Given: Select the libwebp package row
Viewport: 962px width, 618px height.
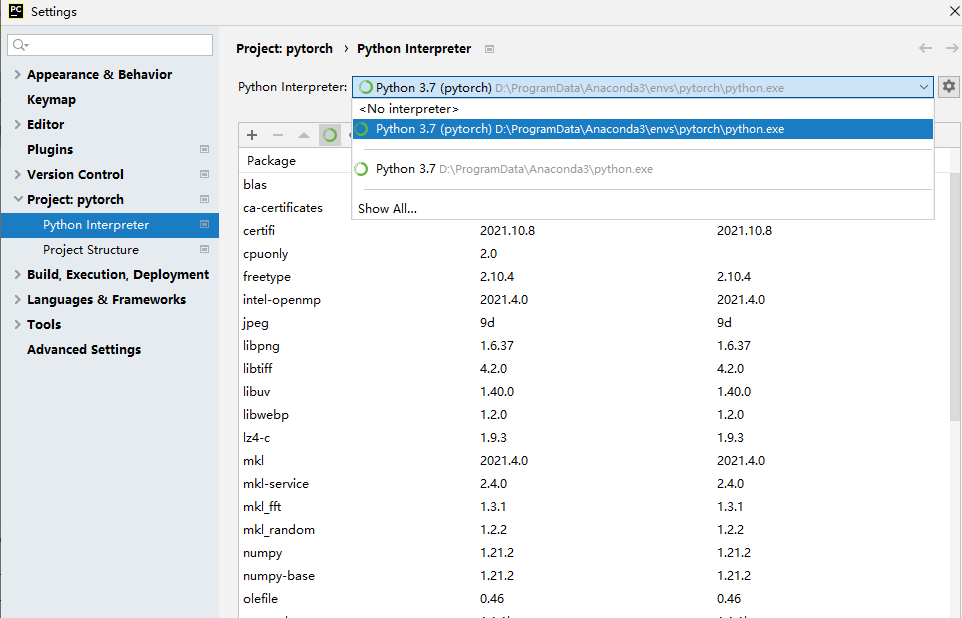Looking at the screenshot, I should 594,415.
